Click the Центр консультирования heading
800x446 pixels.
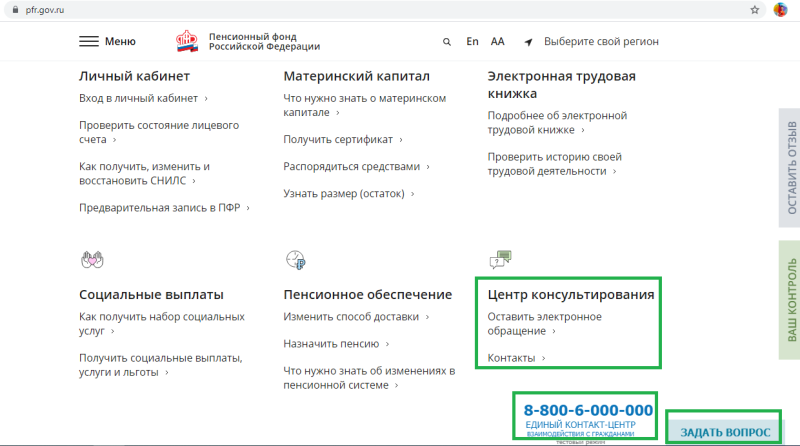tap(570, 294)
